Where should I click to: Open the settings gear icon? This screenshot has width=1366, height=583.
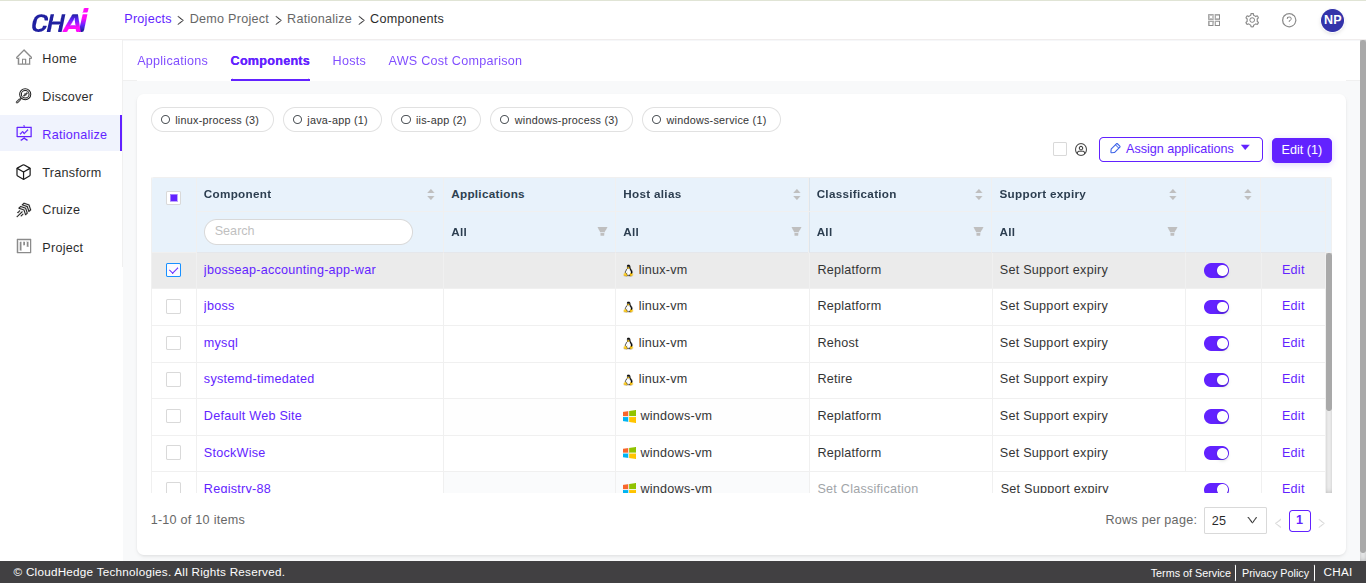pyautogui.click(x=1252, y=20)
